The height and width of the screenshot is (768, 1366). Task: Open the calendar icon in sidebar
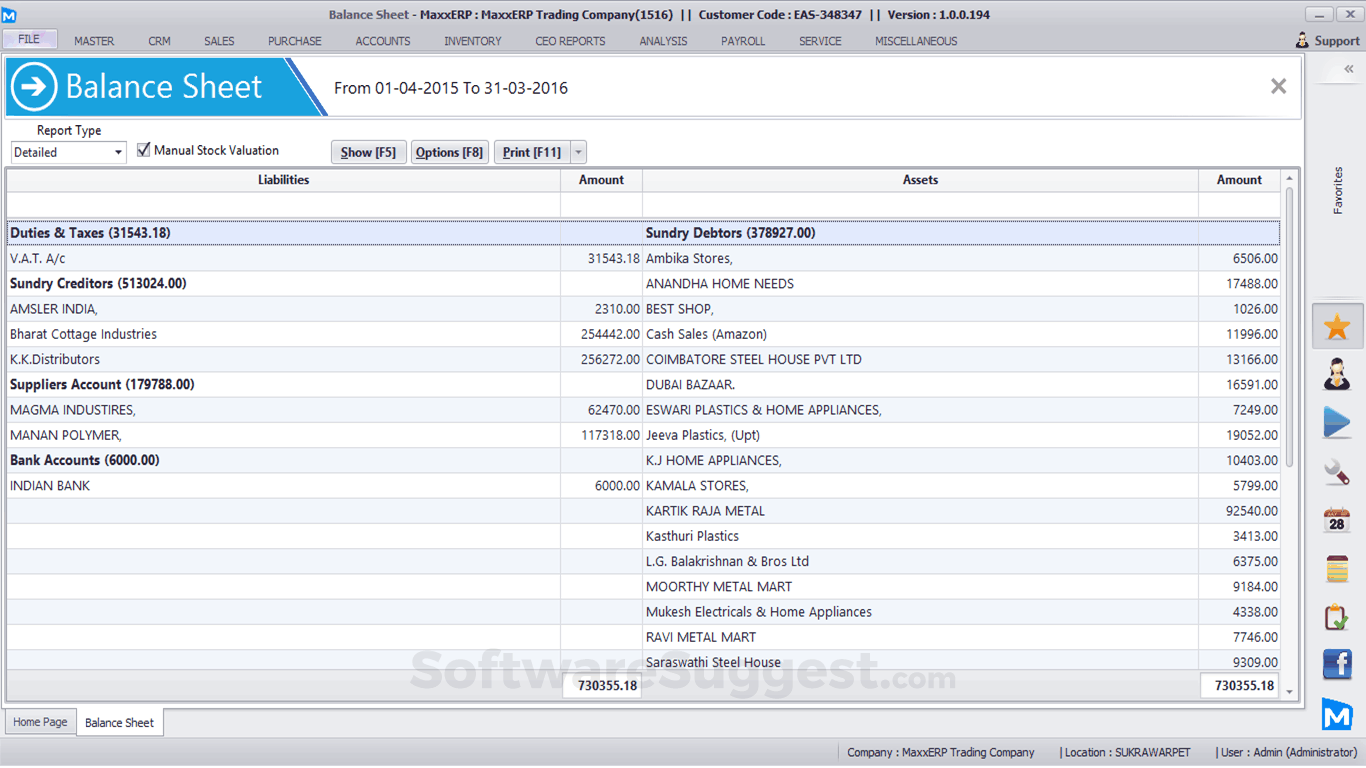(1337, 520)
